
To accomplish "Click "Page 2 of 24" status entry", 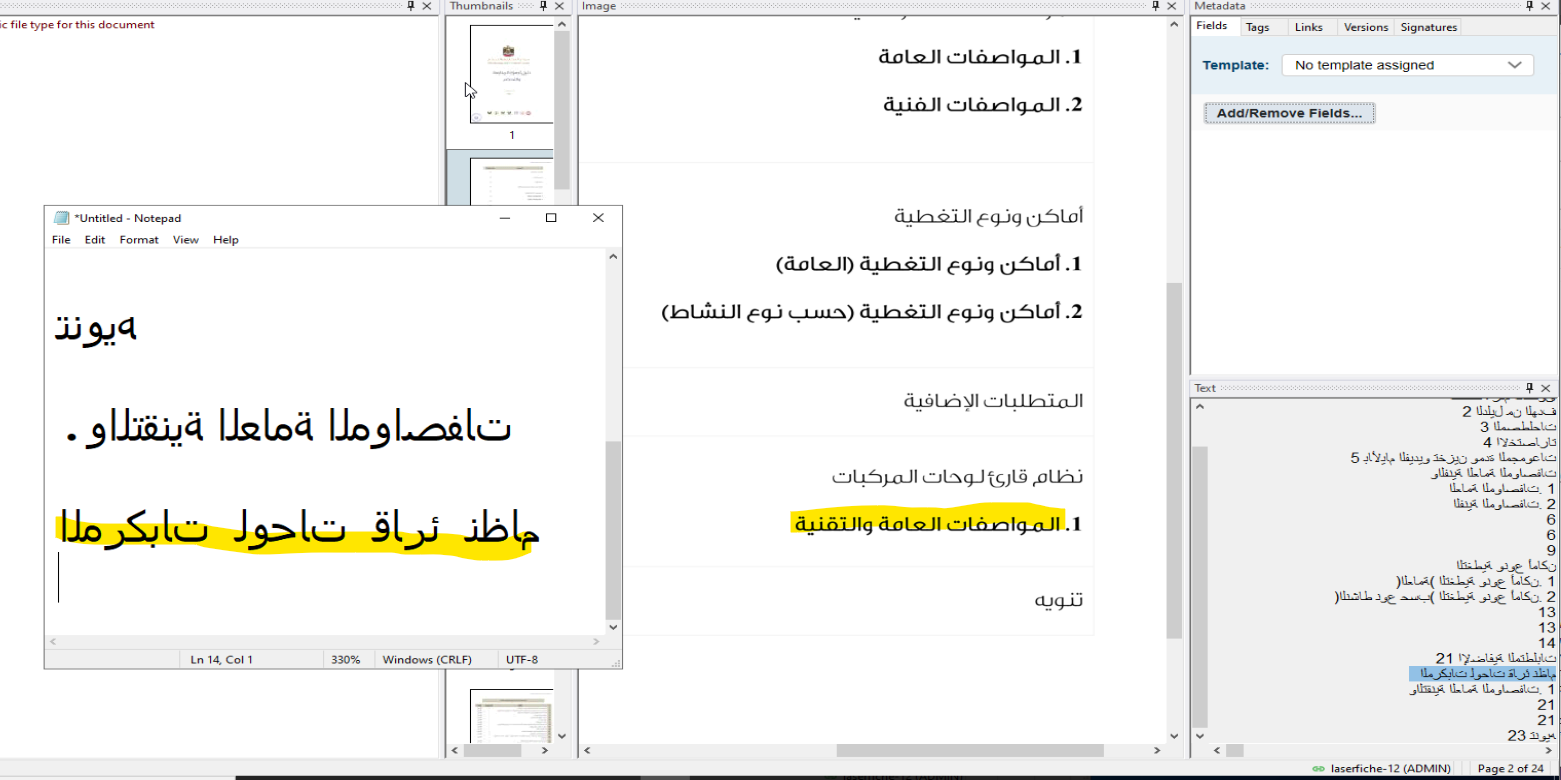I will pyautogui.click(x=1510, y=769).
